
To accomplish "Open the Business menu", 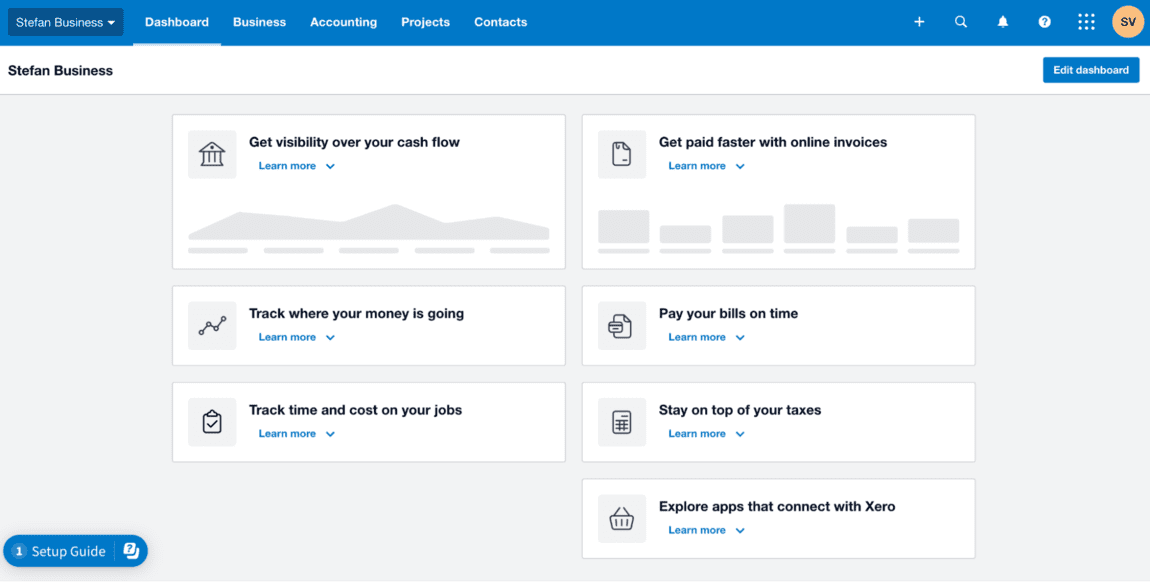I will pyautogui.click(x=260, y=22).
